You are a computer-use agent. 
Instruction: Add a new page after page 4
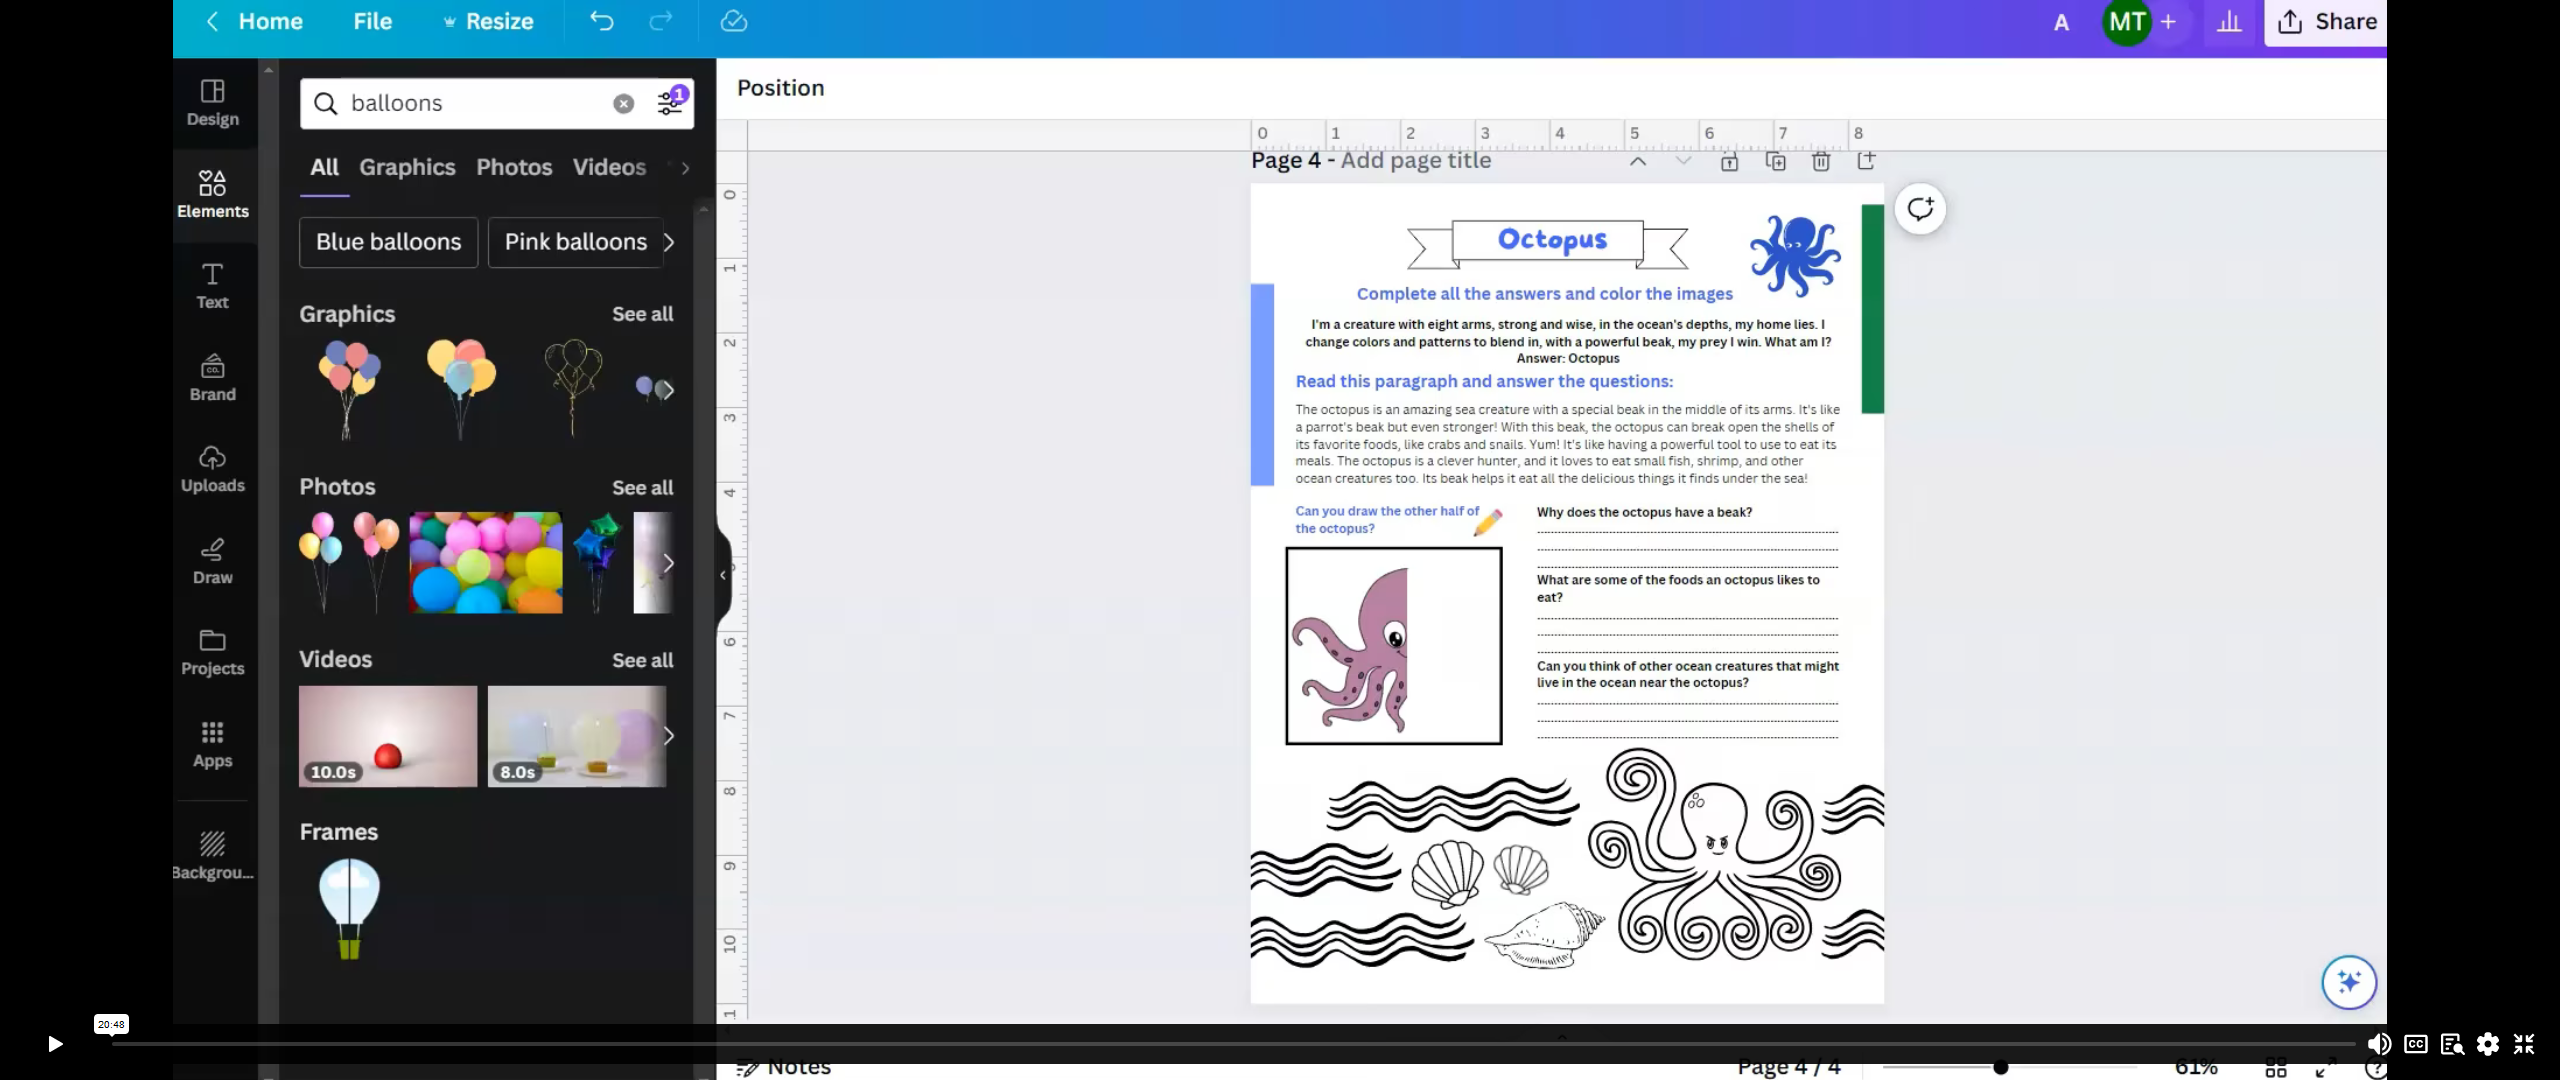[1866, 161]
